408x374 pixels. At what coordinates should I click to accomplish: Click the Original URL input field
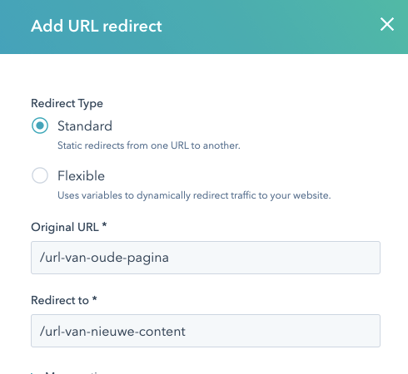[x=206, y=258]
